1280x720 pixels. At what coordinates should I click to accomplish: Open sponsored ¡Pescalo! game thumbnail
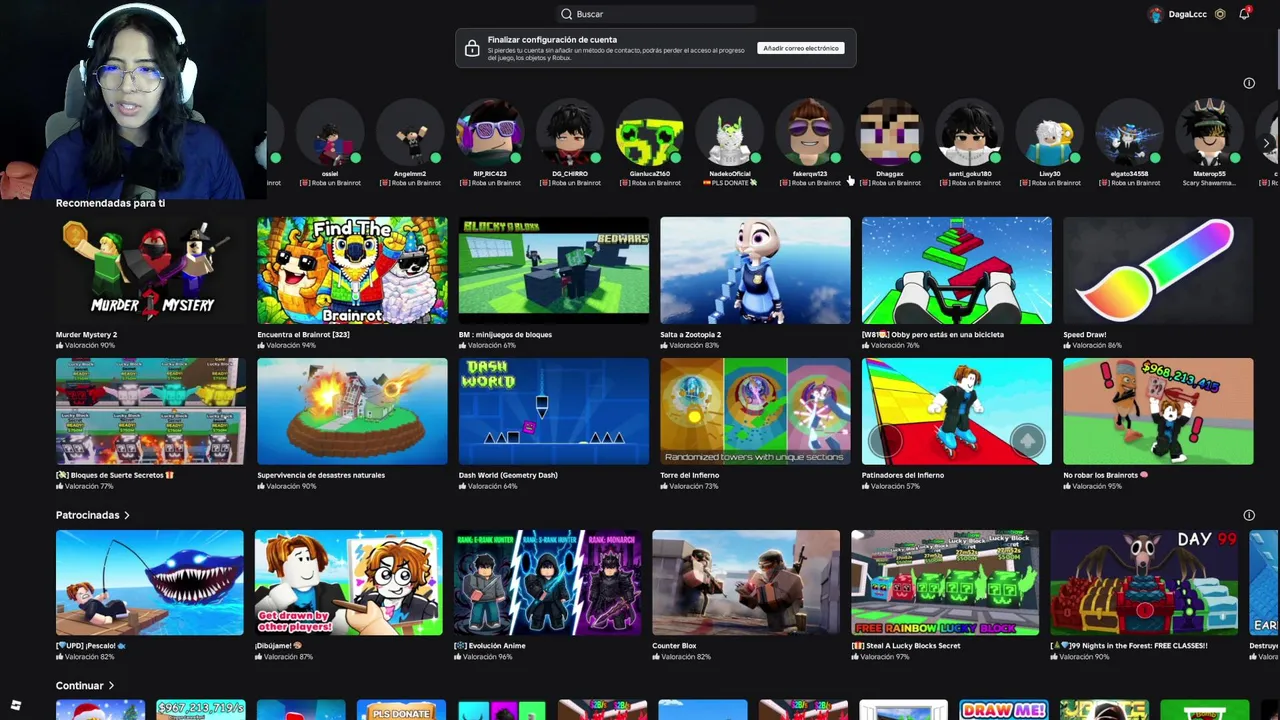150,583
